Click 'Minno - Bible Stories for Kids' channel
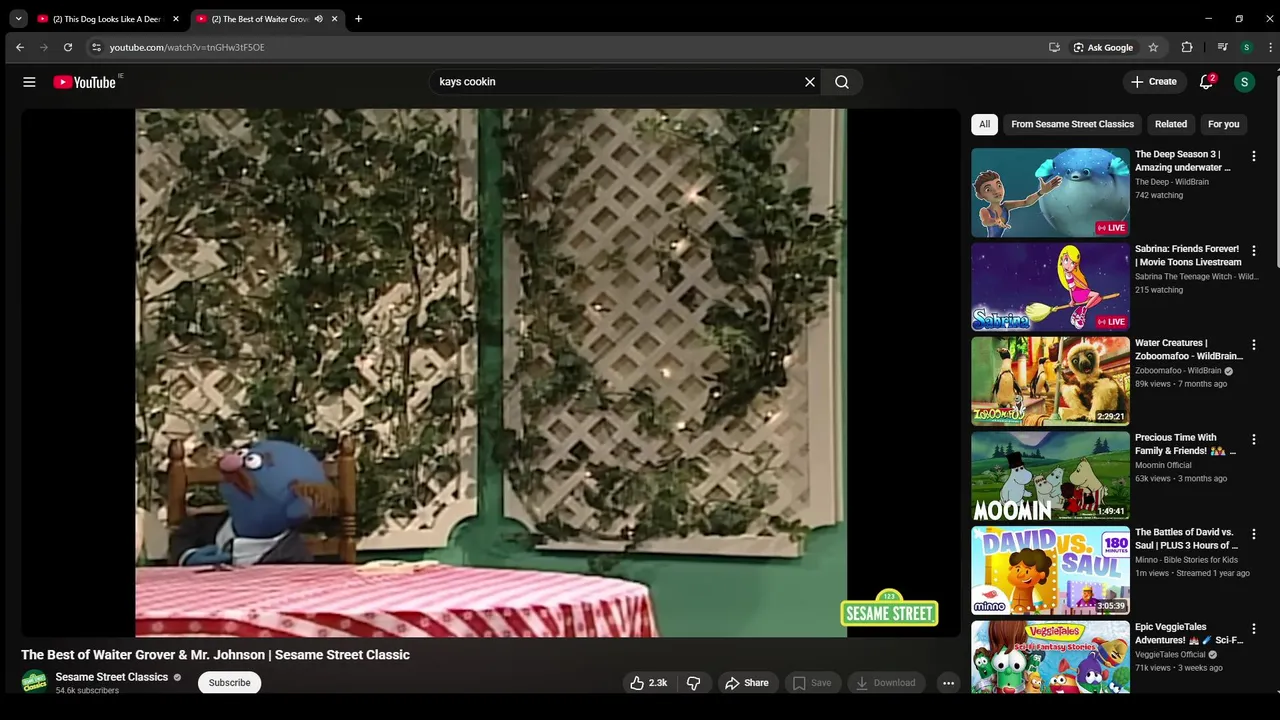The width and height of the screenshot is (1280, 720). (1186, 560)
